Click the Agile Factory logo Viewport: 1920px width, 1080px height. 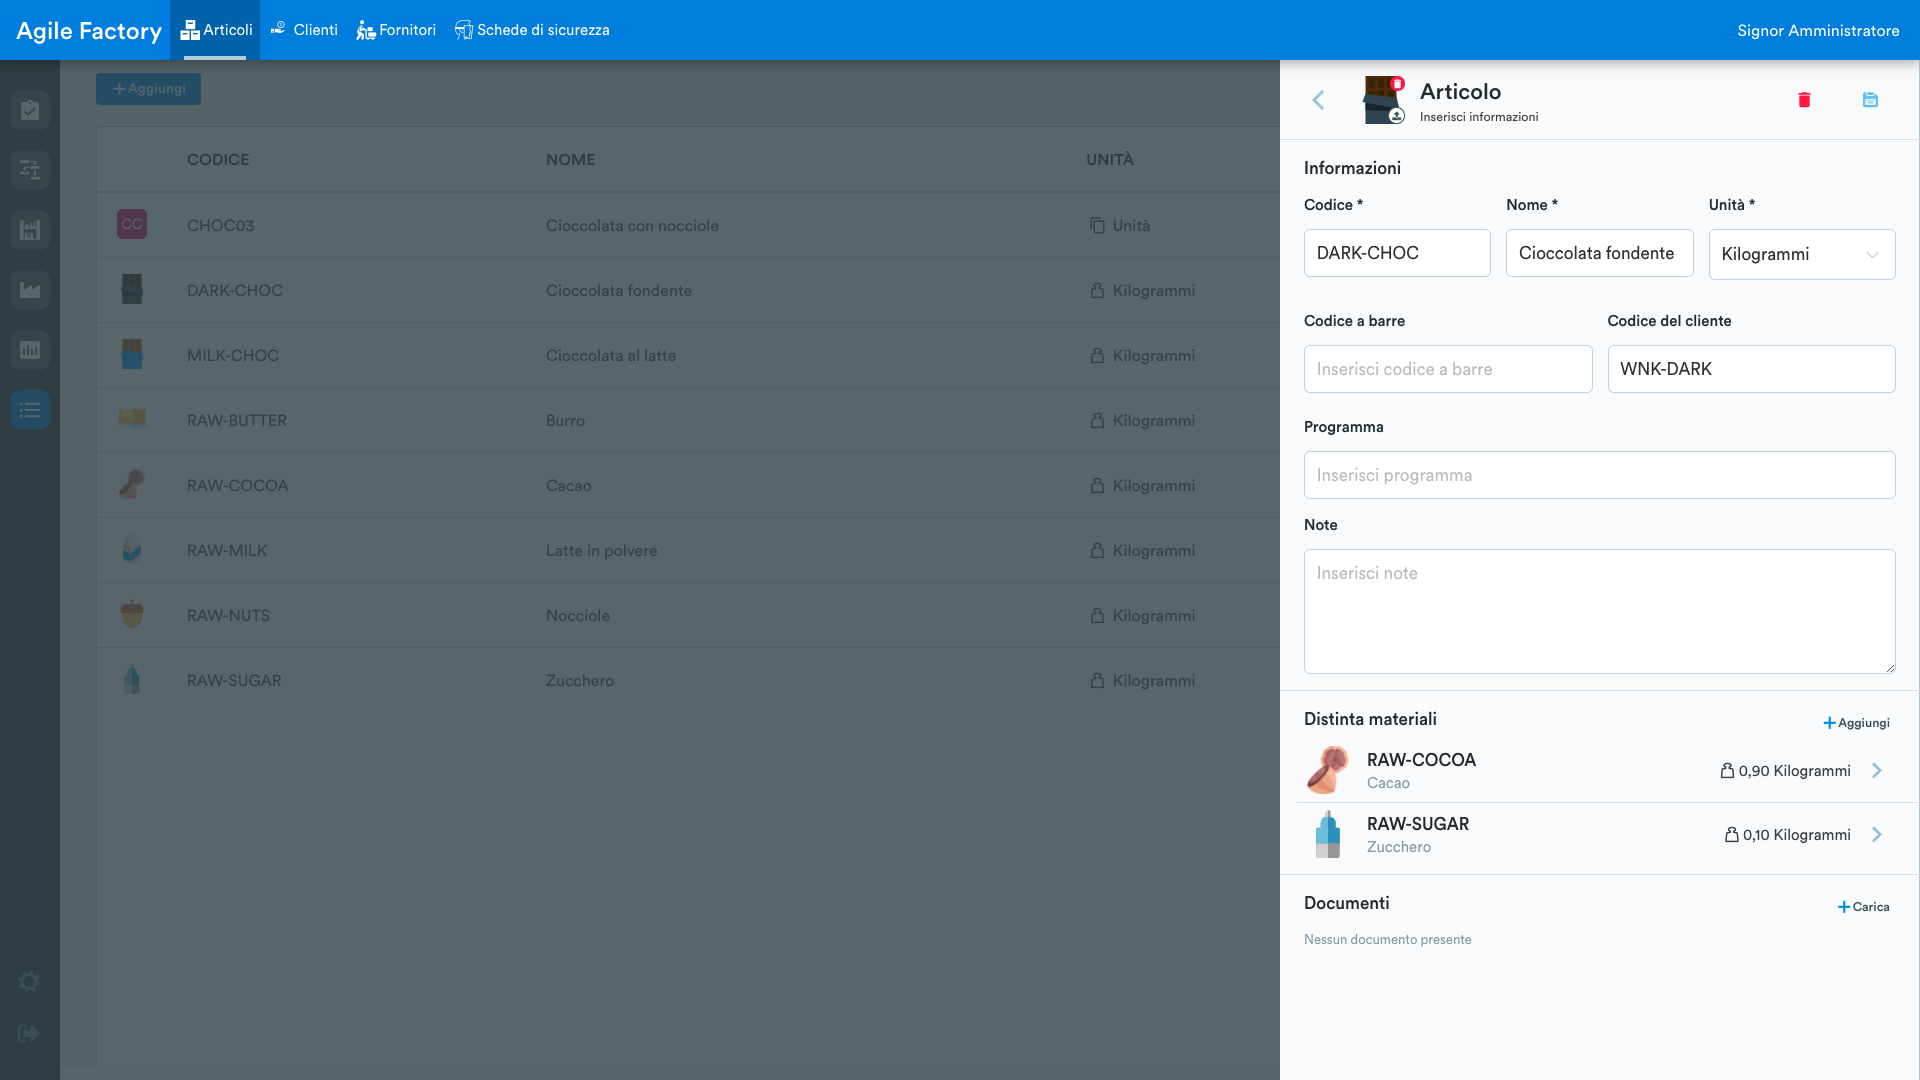coord(89,31)
